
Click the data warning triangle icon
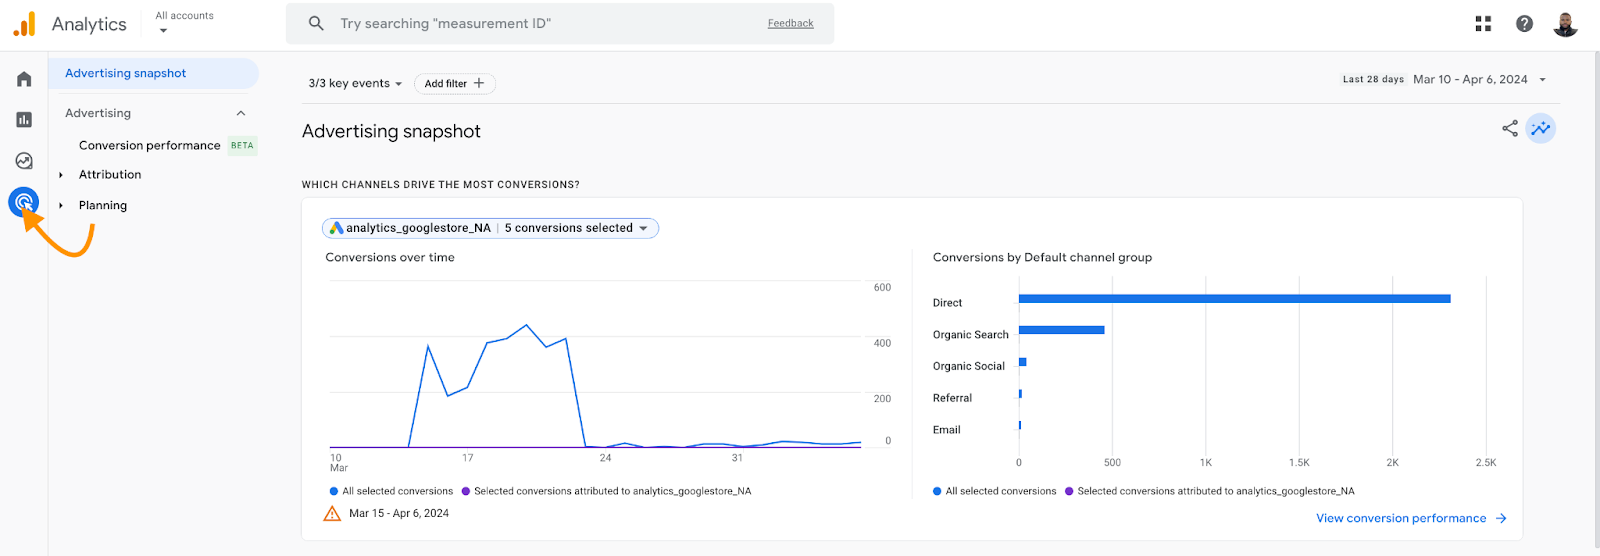[x=332, y=514]
